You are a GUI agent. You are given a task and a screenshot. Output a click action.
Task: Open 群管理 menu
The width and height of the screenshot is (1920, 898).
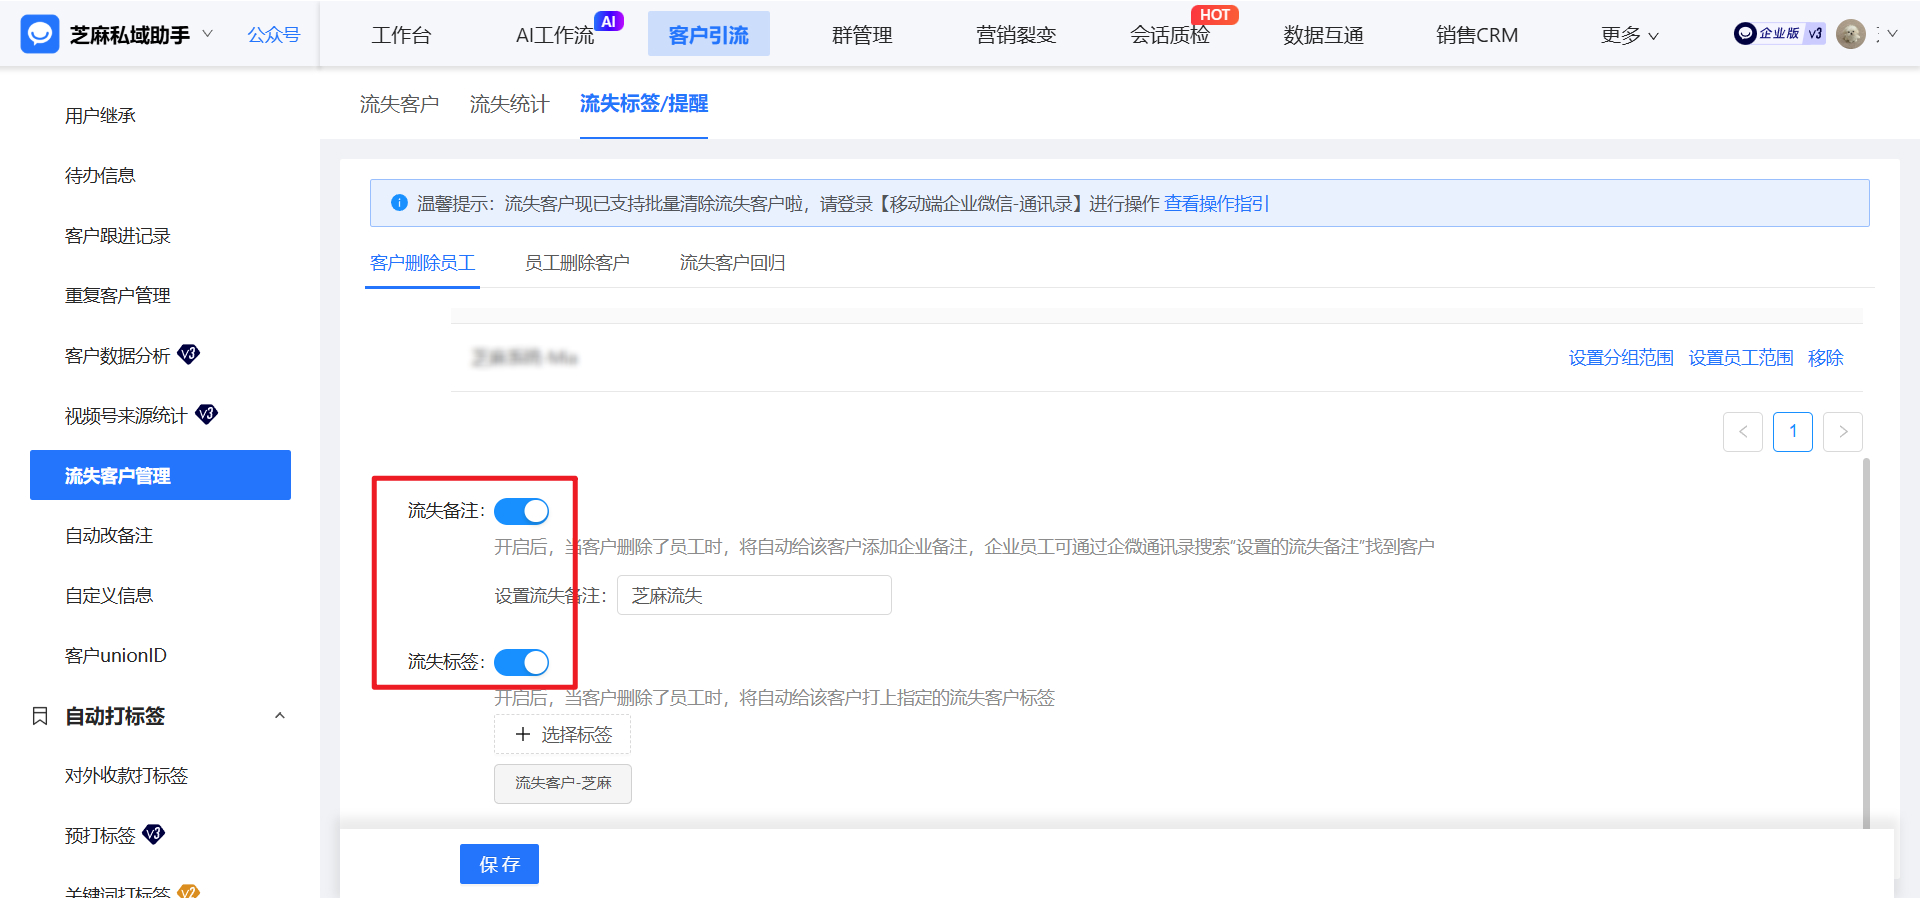coord(862,35)
